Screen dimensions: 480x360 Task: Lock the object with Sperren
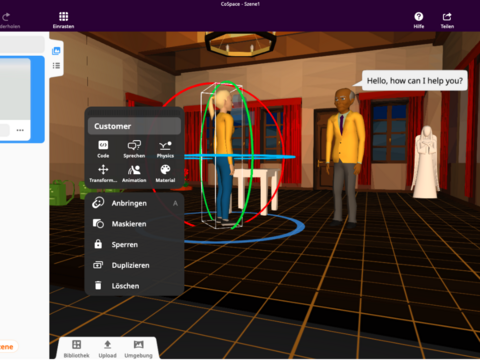click(135, 244)
